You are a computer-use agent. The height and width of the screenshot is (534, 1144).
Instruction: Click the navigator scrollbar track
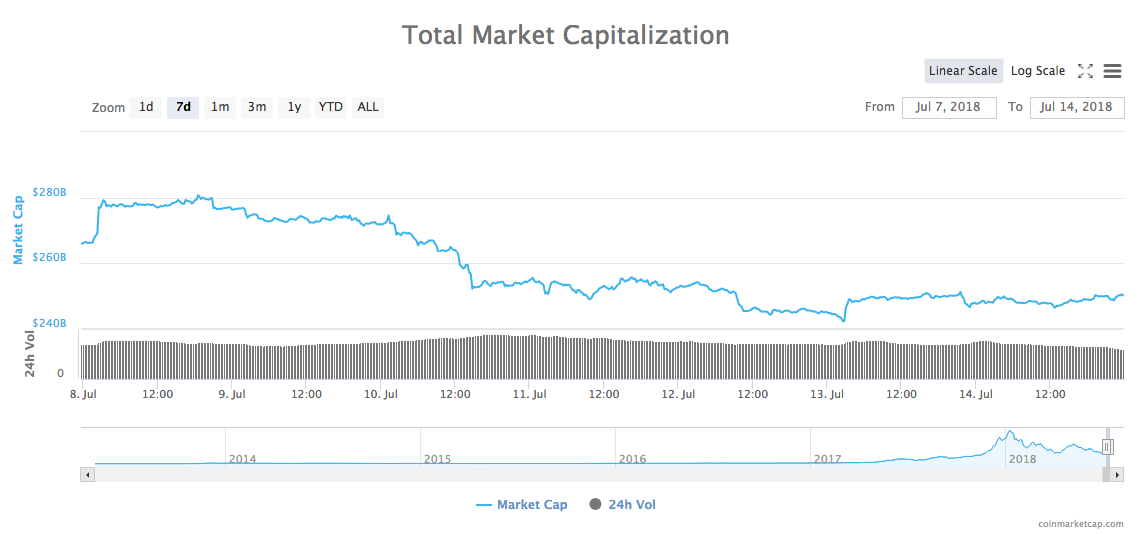click(600, 475)
